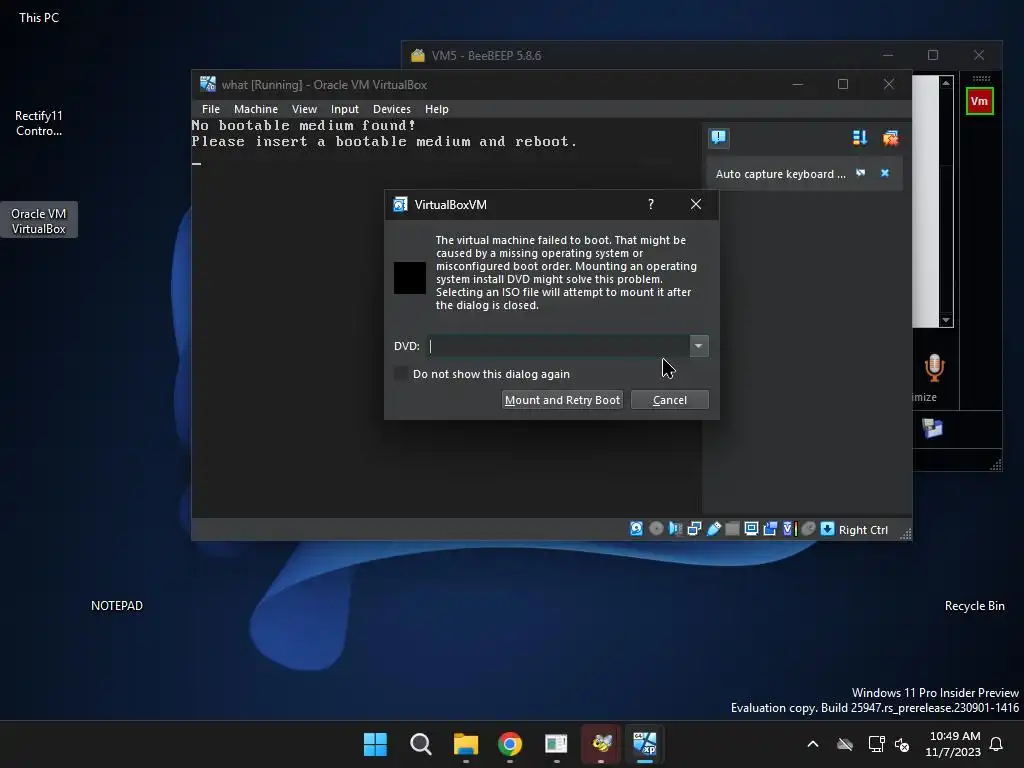
Task: Click the USB devices status icon
Action: pos(714,529)
